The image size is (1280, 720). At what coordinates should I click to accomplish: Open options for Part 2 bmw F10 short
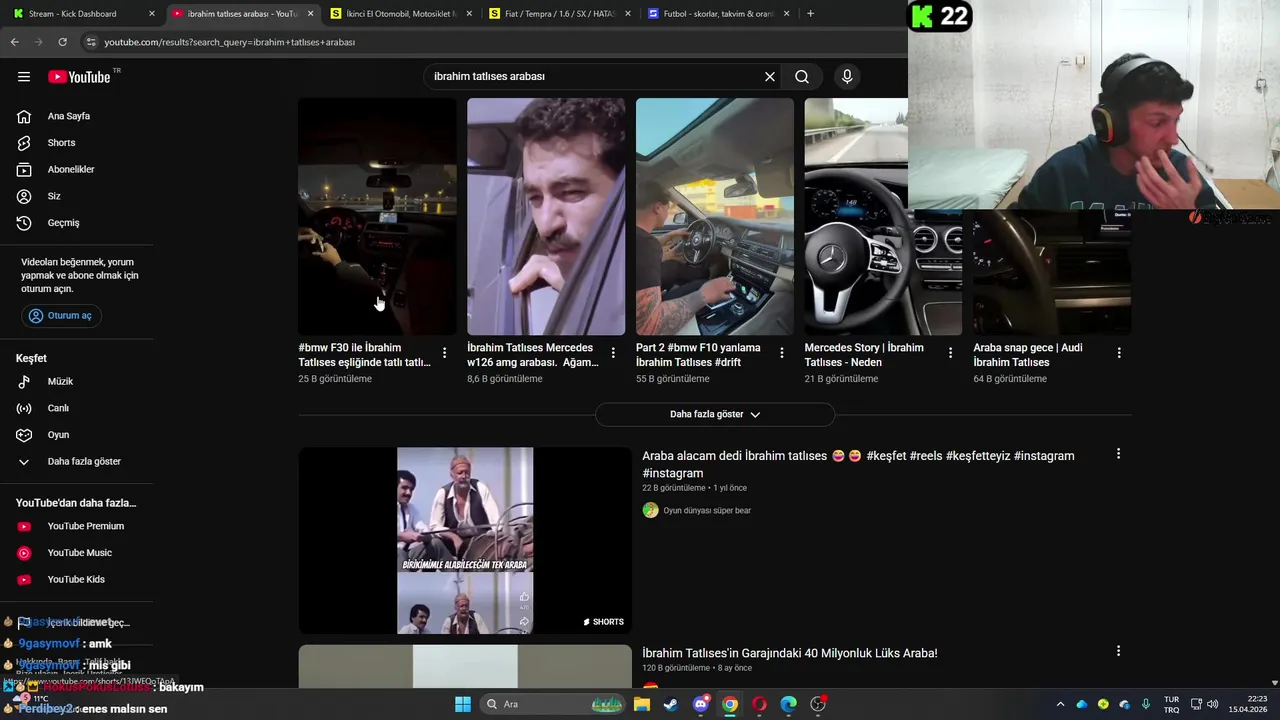[782, 353]
